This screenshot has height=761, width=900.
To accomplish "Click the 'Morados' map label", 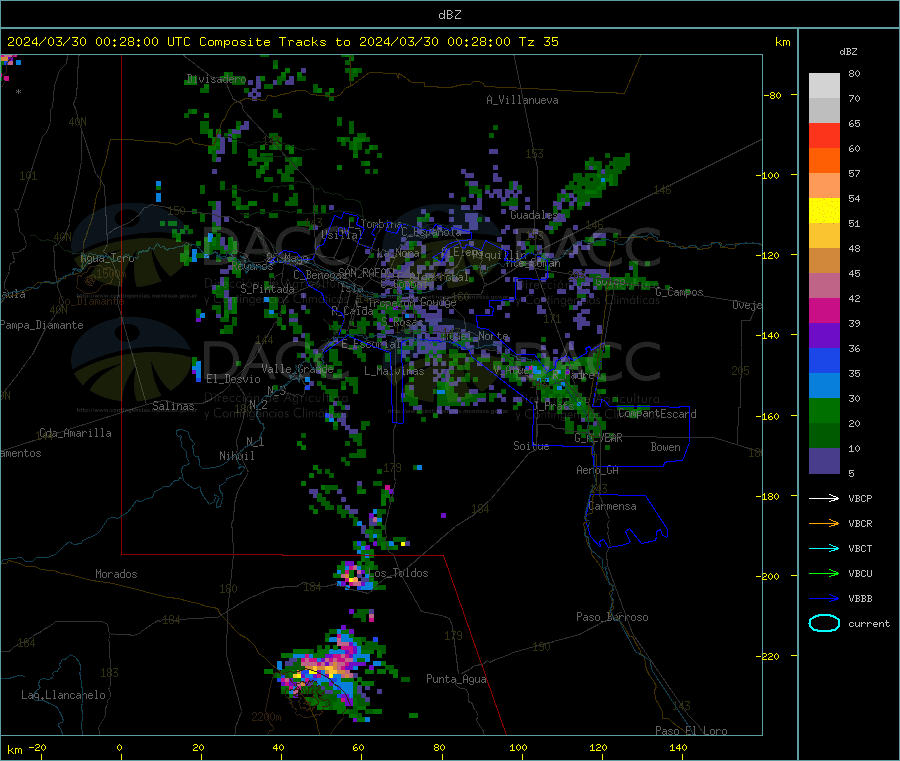I will click(116, 574).
